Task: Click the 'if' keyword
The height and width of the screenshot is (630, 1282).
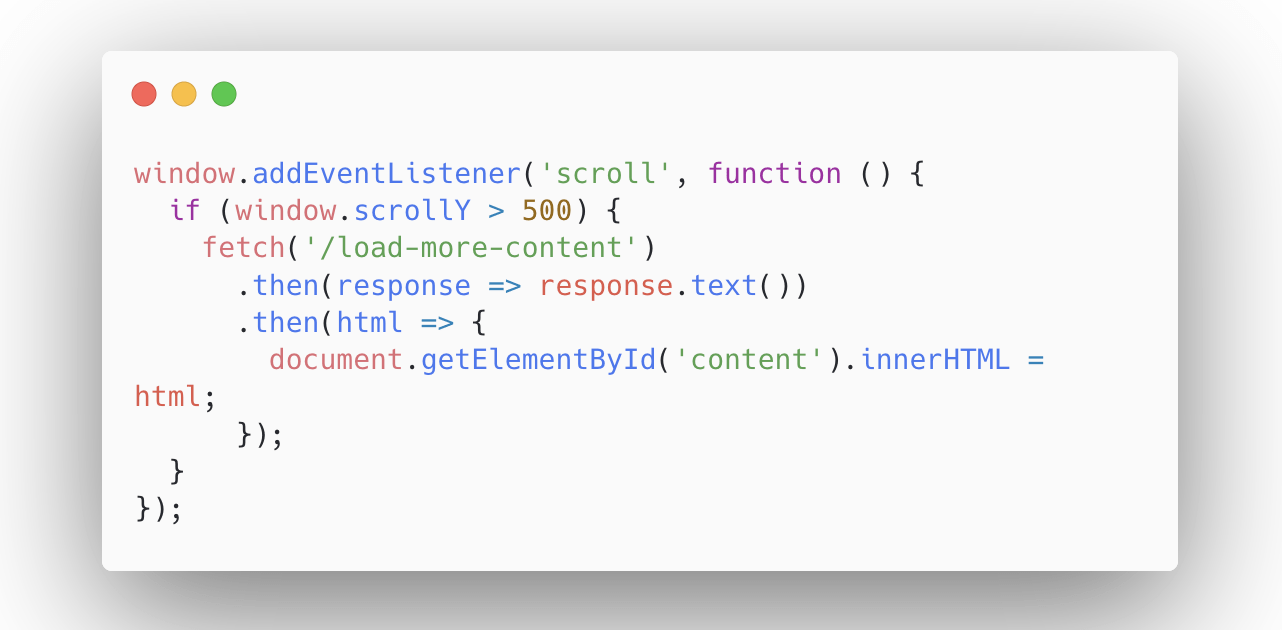Action: pyautogui.click(x=185, y=211)
